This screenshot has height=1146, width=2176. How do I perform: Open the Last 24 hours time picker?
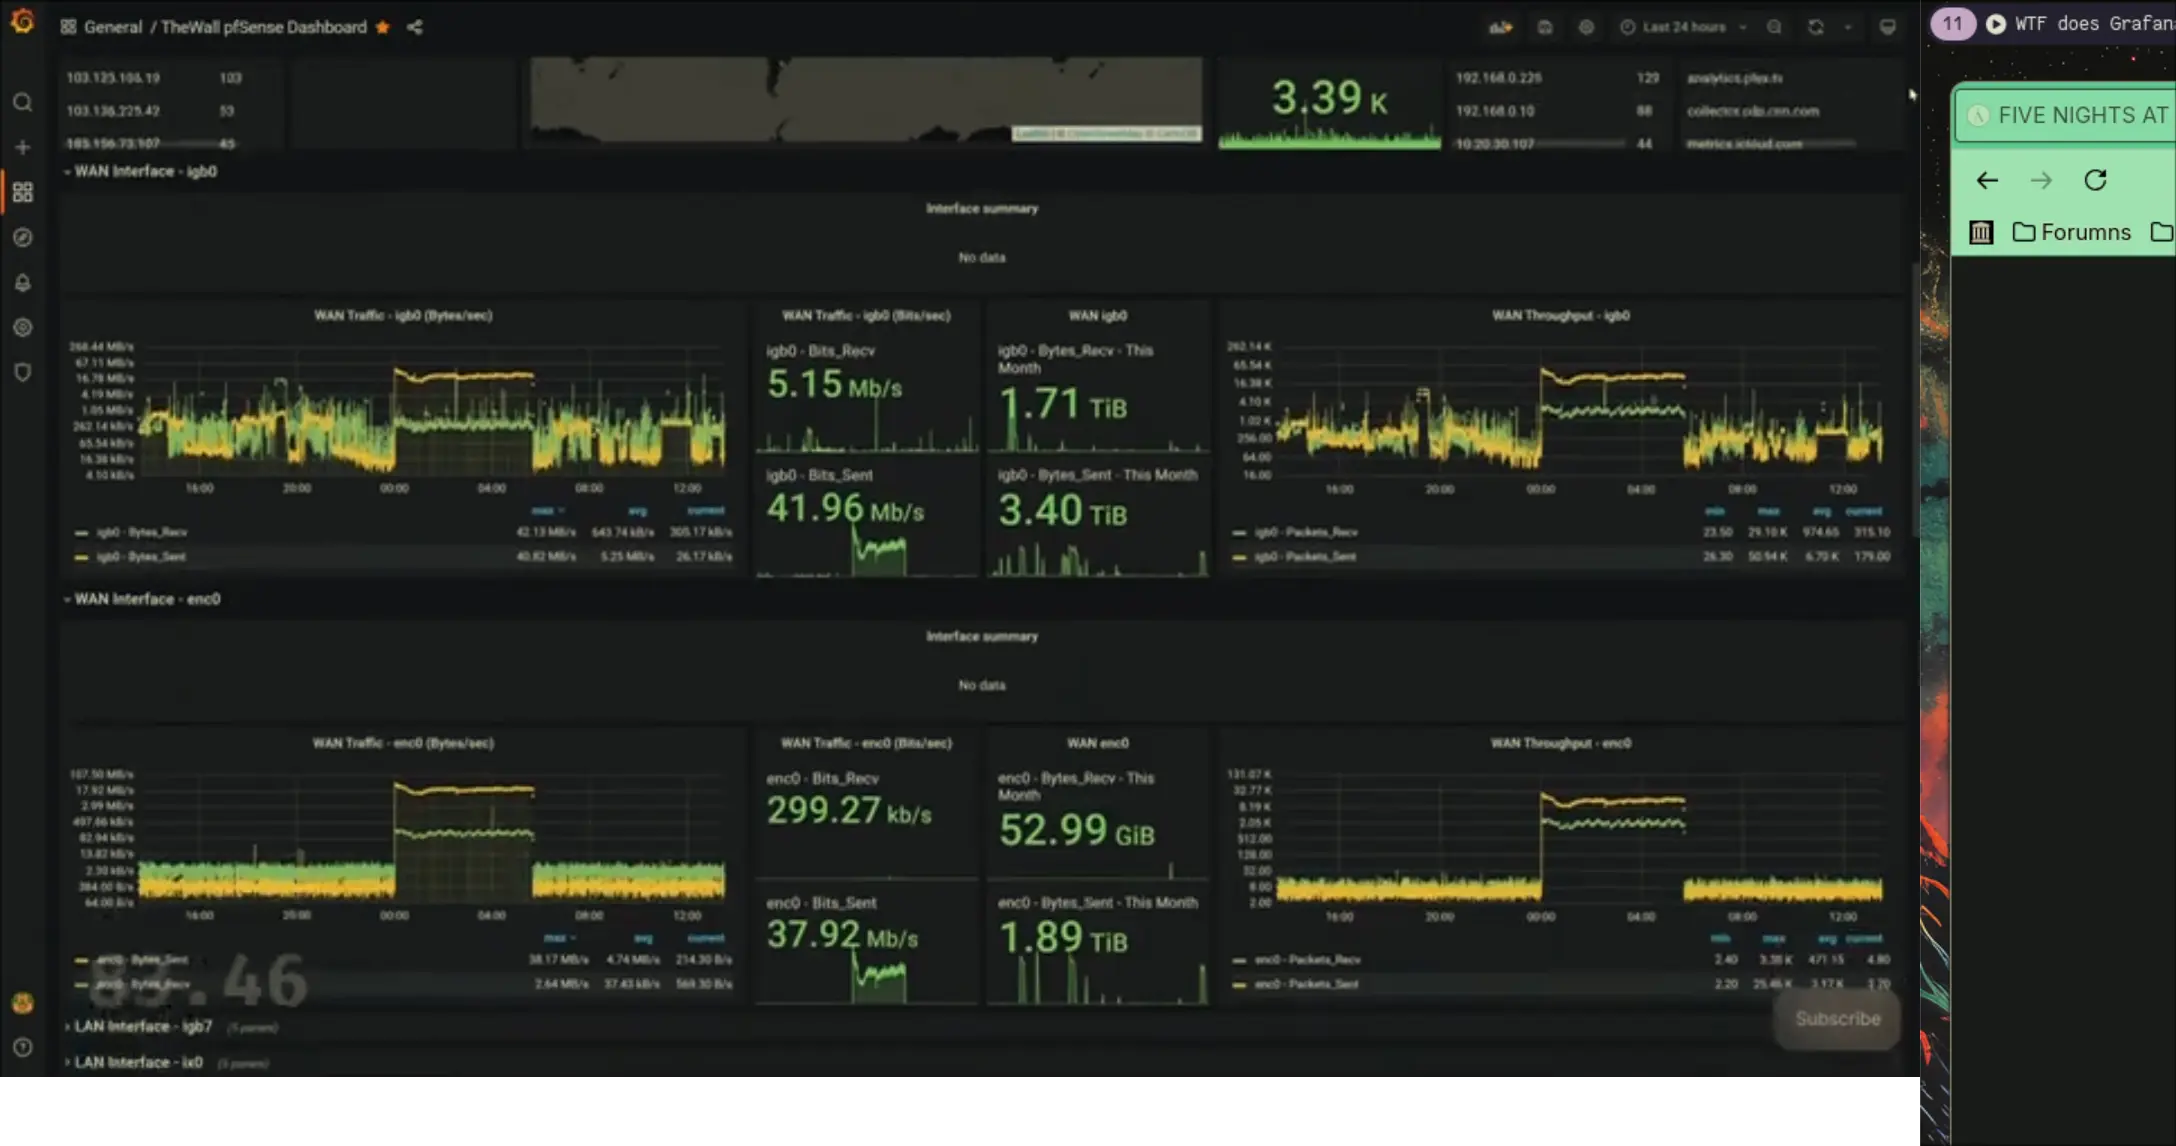[1682, 27]
